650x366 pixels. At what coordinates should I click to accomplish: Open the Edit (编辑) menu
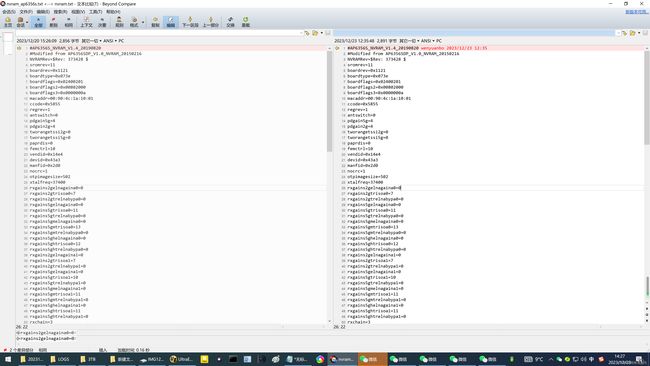[x=43, y=12]
